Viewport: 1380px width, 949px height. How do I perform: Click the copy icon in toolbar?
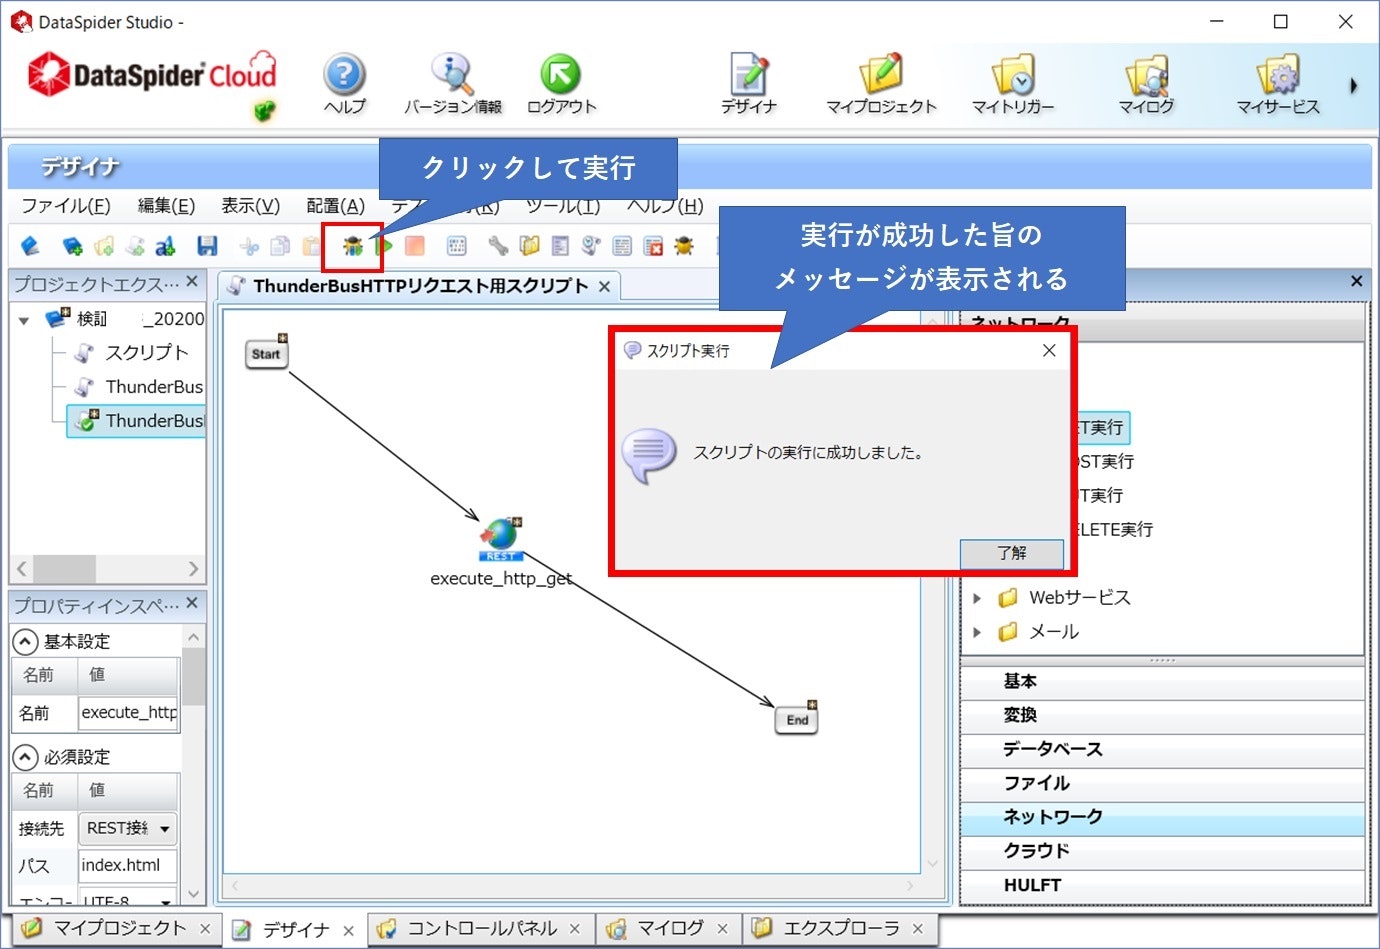(281, 246)
